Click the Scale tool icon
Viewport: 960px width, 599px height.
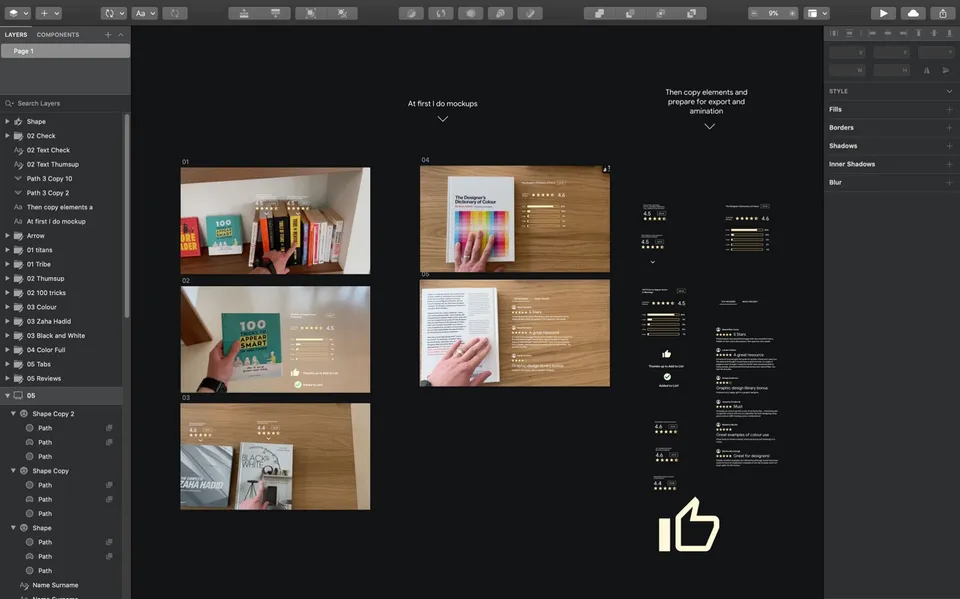[x=500, y=13]
